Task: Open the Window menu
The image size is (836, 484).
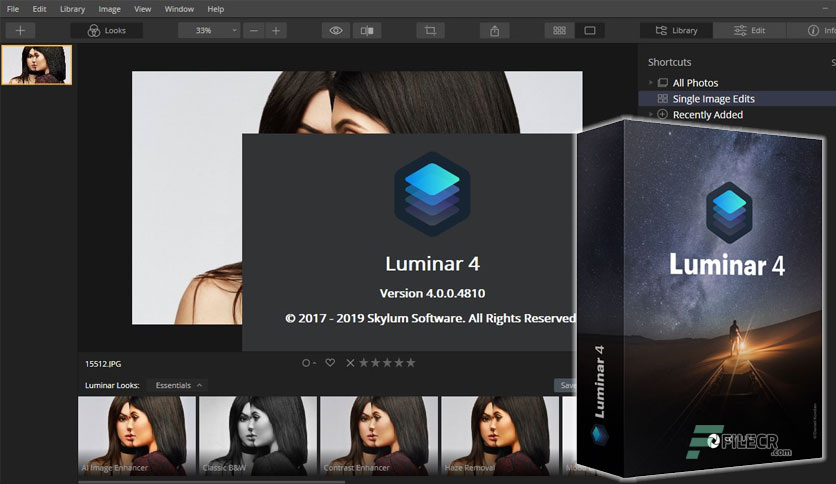Action: tap(179, 9)
